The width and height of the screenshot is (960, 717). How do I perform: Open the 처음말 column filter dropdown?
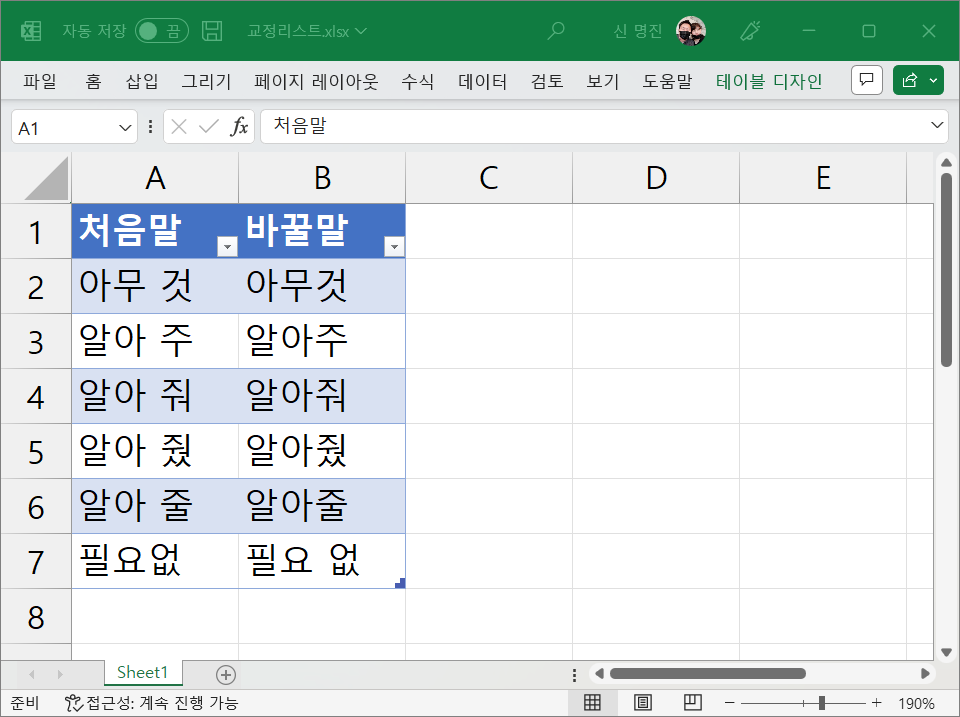tap(227, 247)
